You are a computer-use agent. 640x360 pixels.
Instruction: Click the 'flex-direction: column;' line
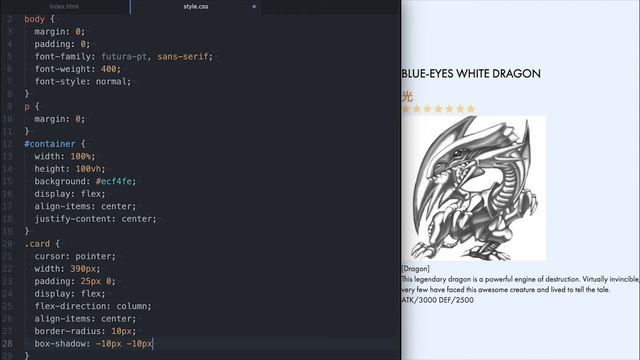click(93, 306)
